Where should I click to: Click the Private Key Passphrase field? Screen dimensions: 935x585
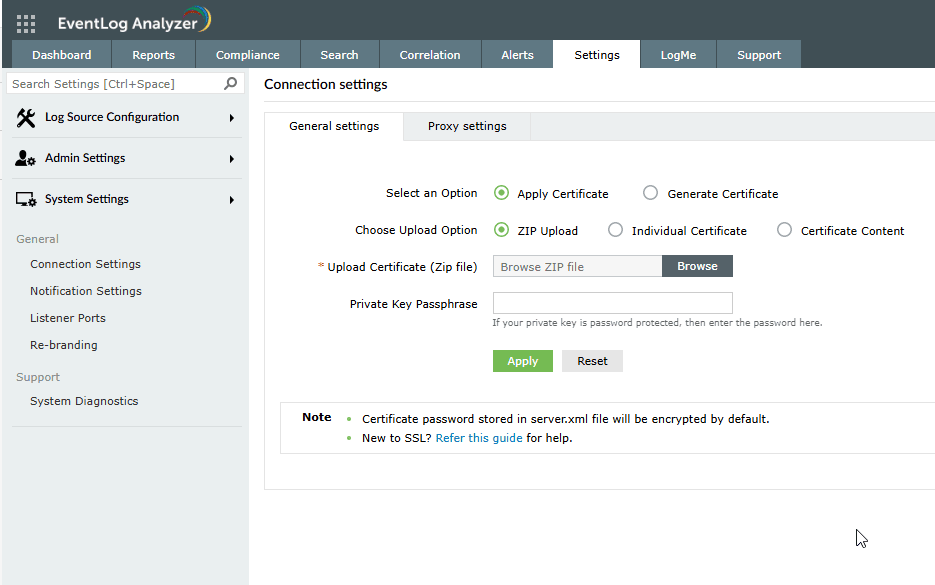pyautogui.click(x=612, y=303)
